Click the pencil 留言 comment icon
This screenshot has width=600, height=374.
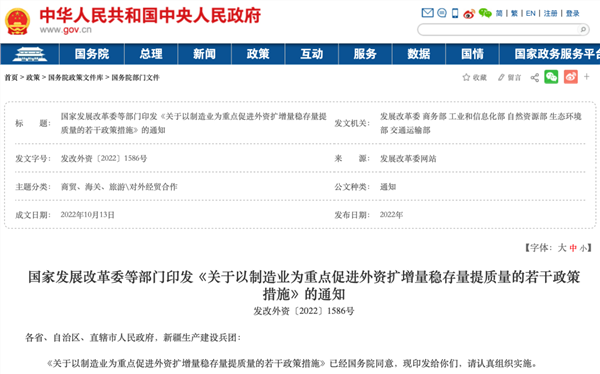coord(501,77)
